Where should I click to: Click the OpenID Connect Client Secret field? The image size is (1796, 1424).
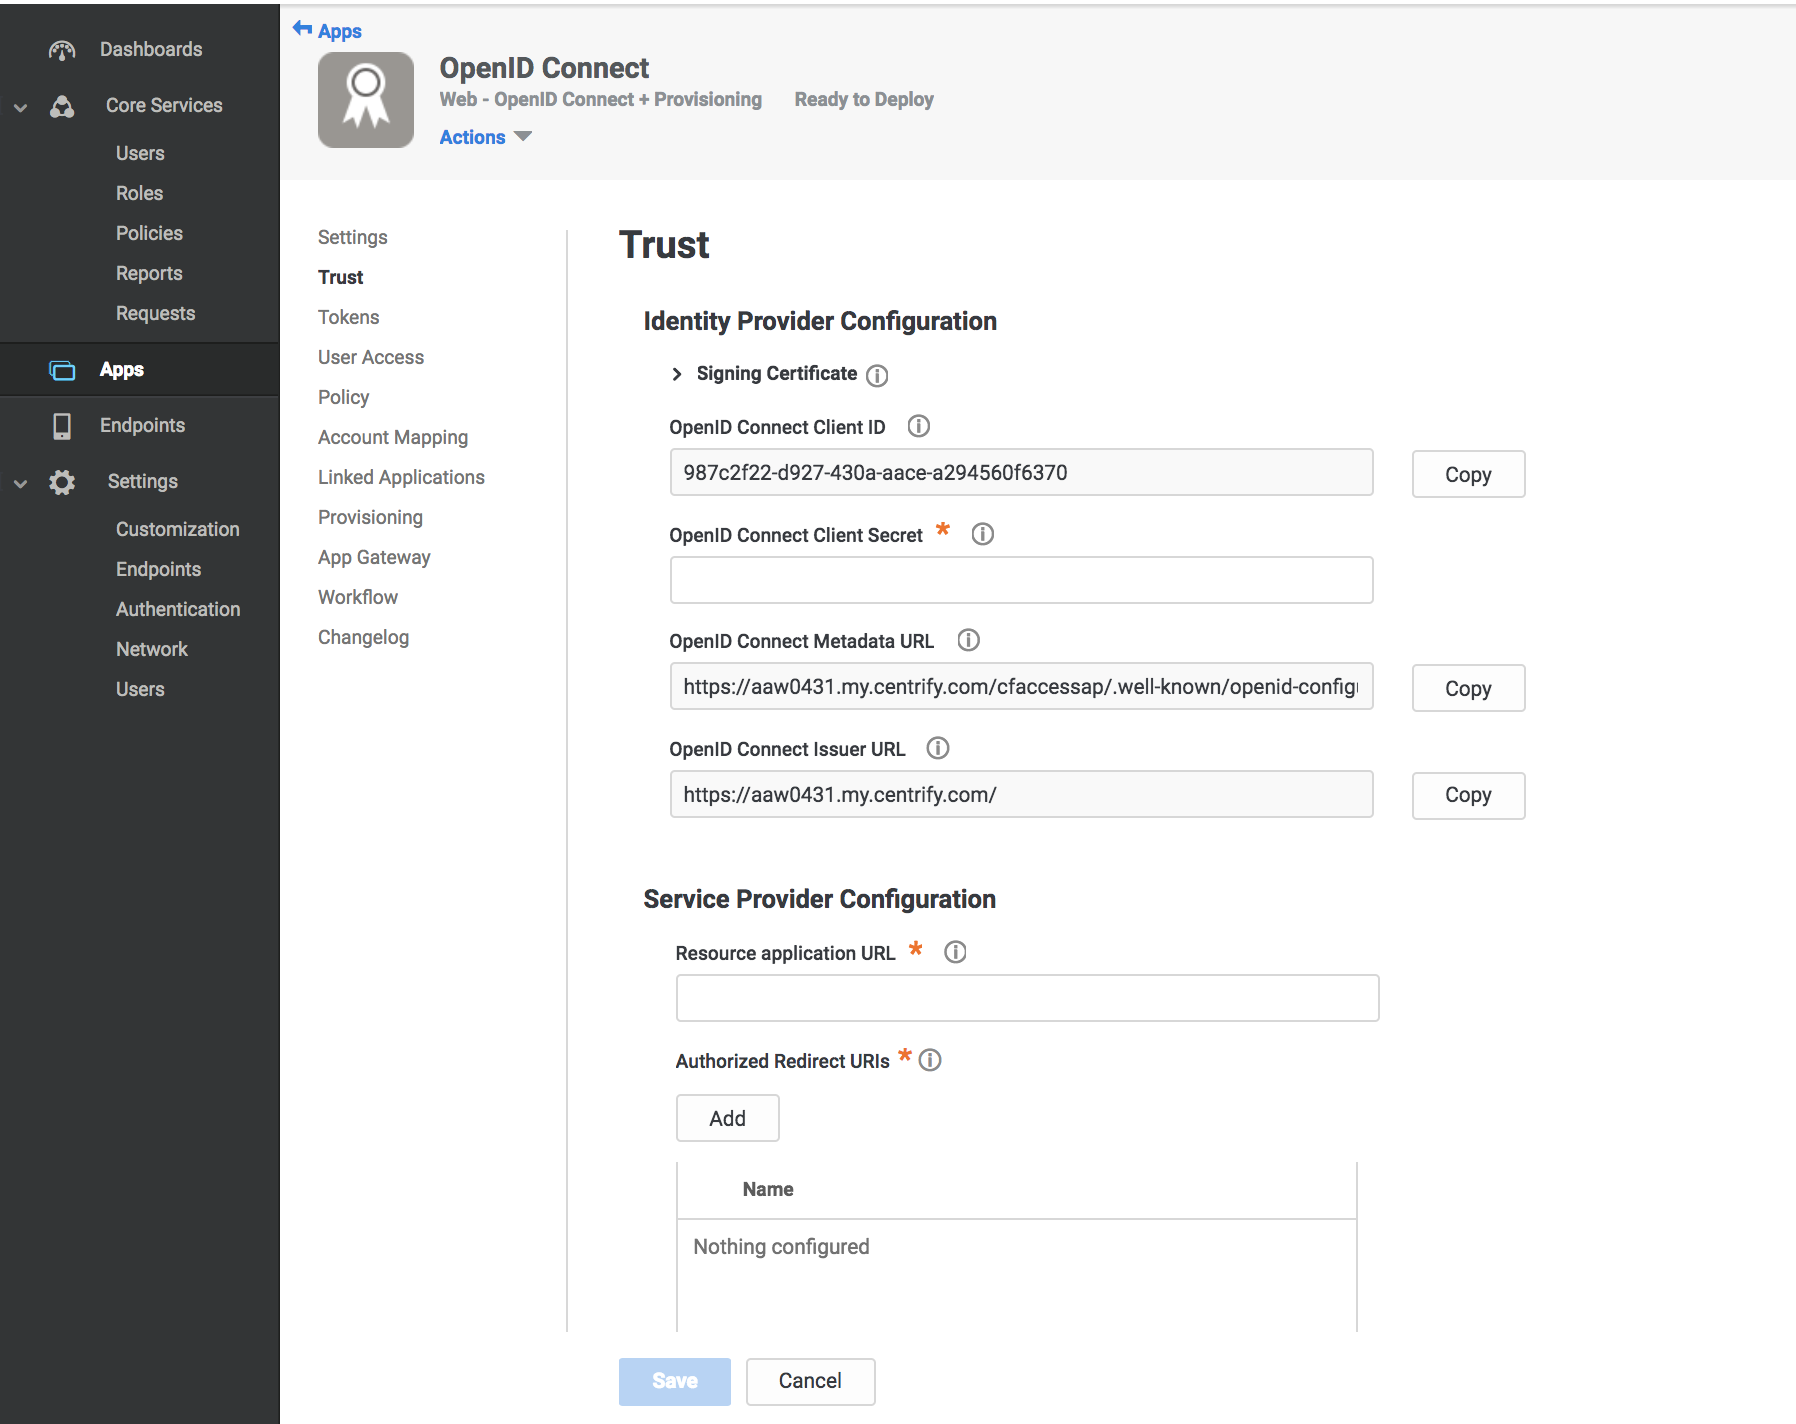[1020, 580]
